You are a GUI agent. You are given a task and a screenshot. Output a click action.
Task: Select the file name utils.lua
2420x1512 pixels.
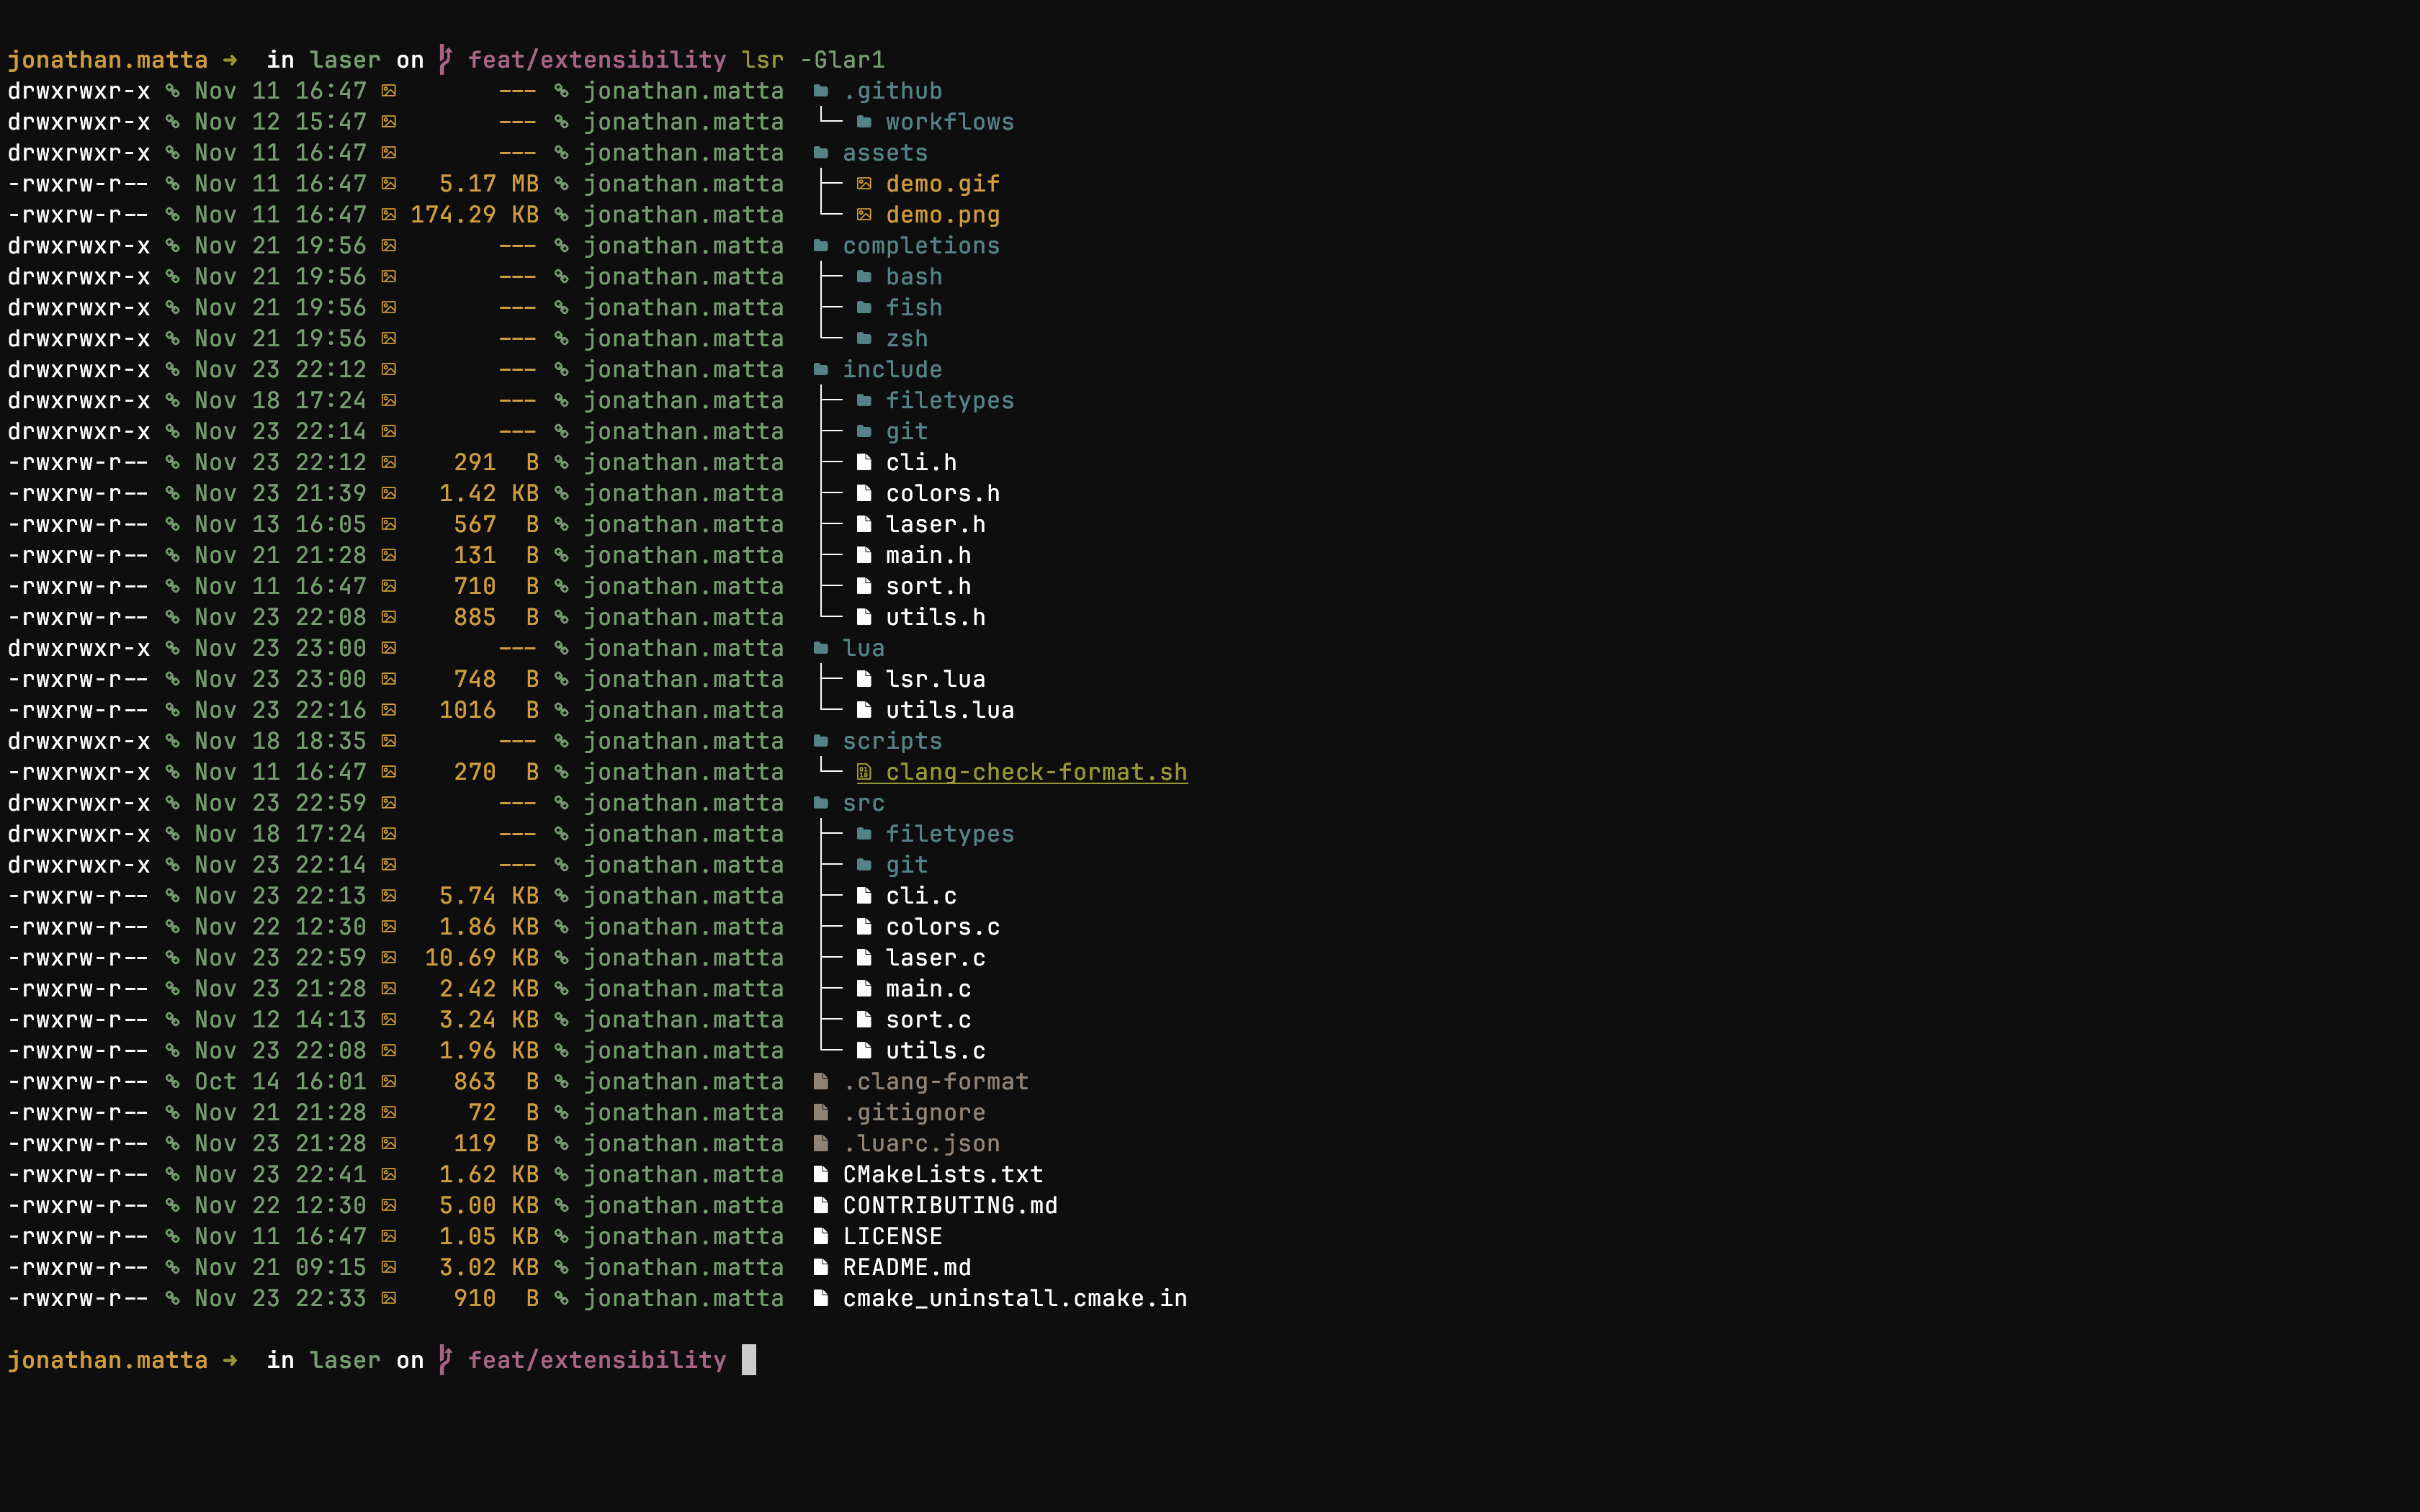950,710
